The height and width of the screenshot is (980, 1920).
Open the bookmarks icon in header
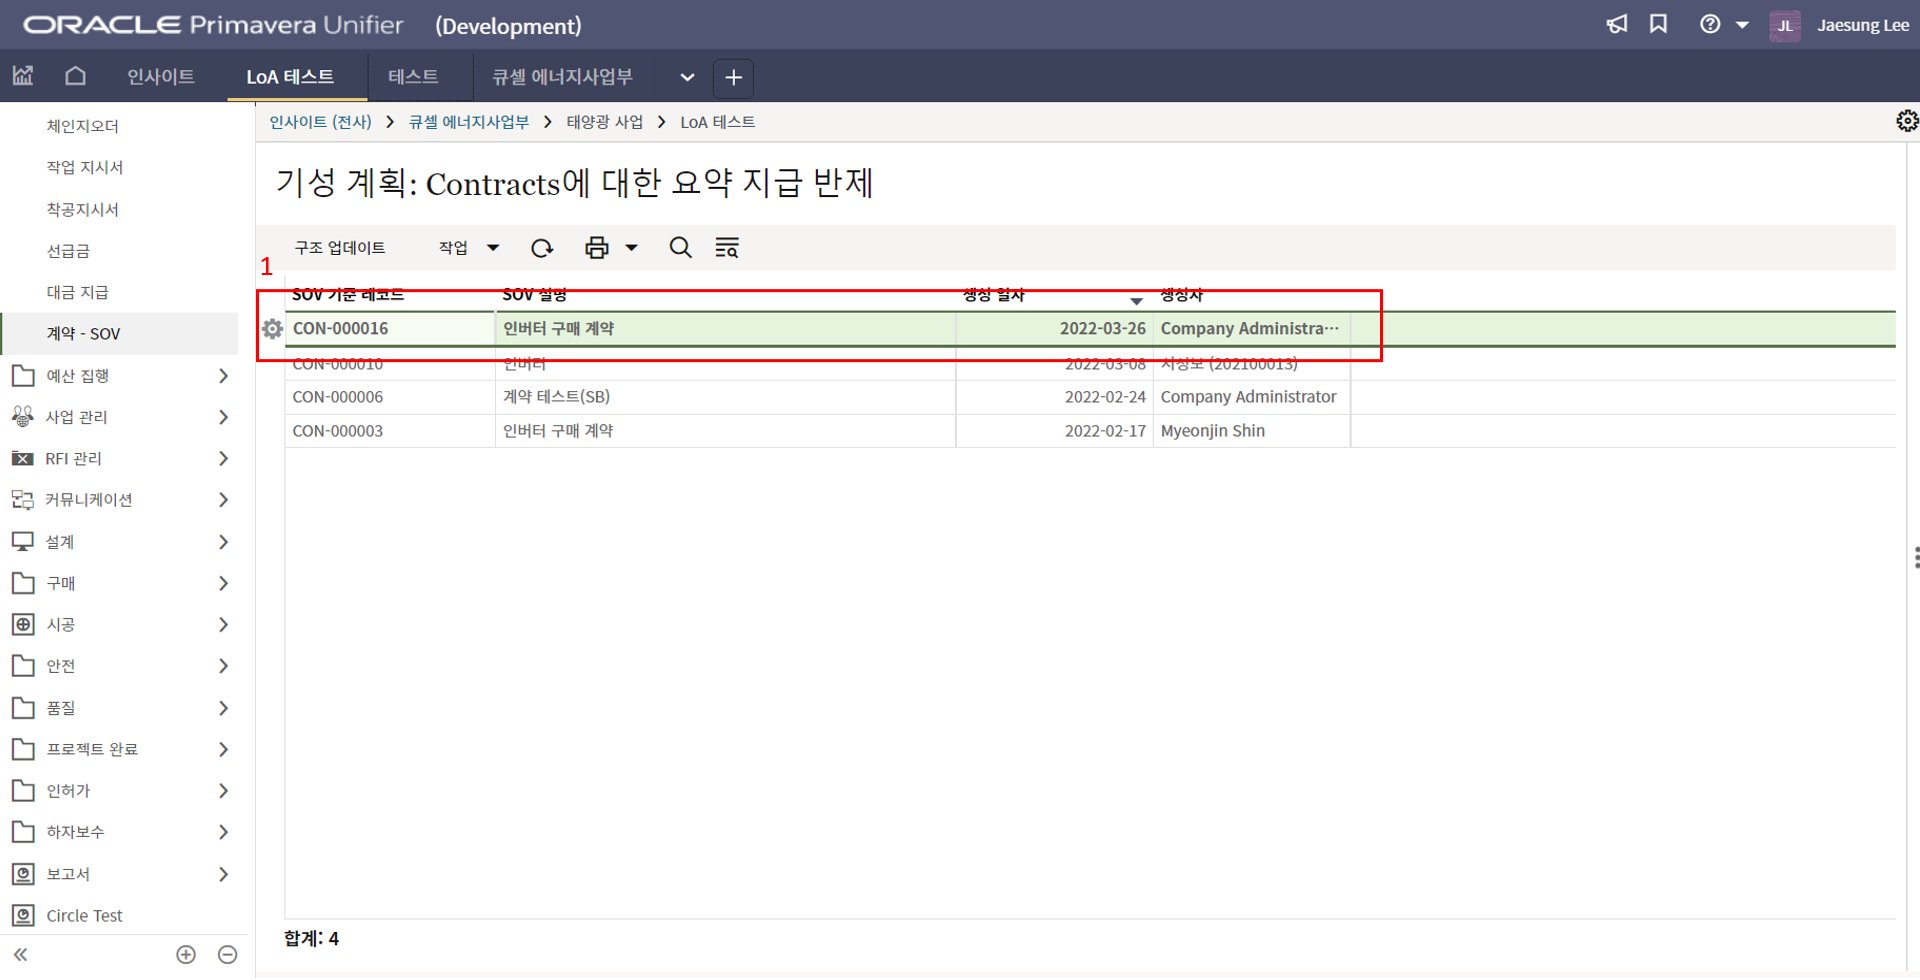1658,25
